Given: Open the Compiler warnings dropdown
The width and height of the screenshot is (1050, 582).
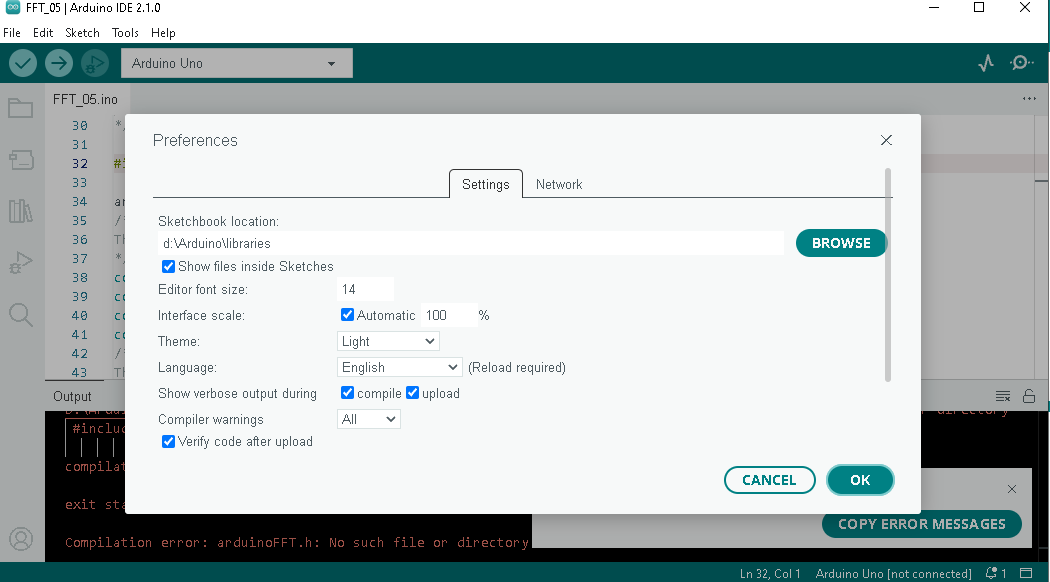Looking at the screenshot, I should coord(369,419).
